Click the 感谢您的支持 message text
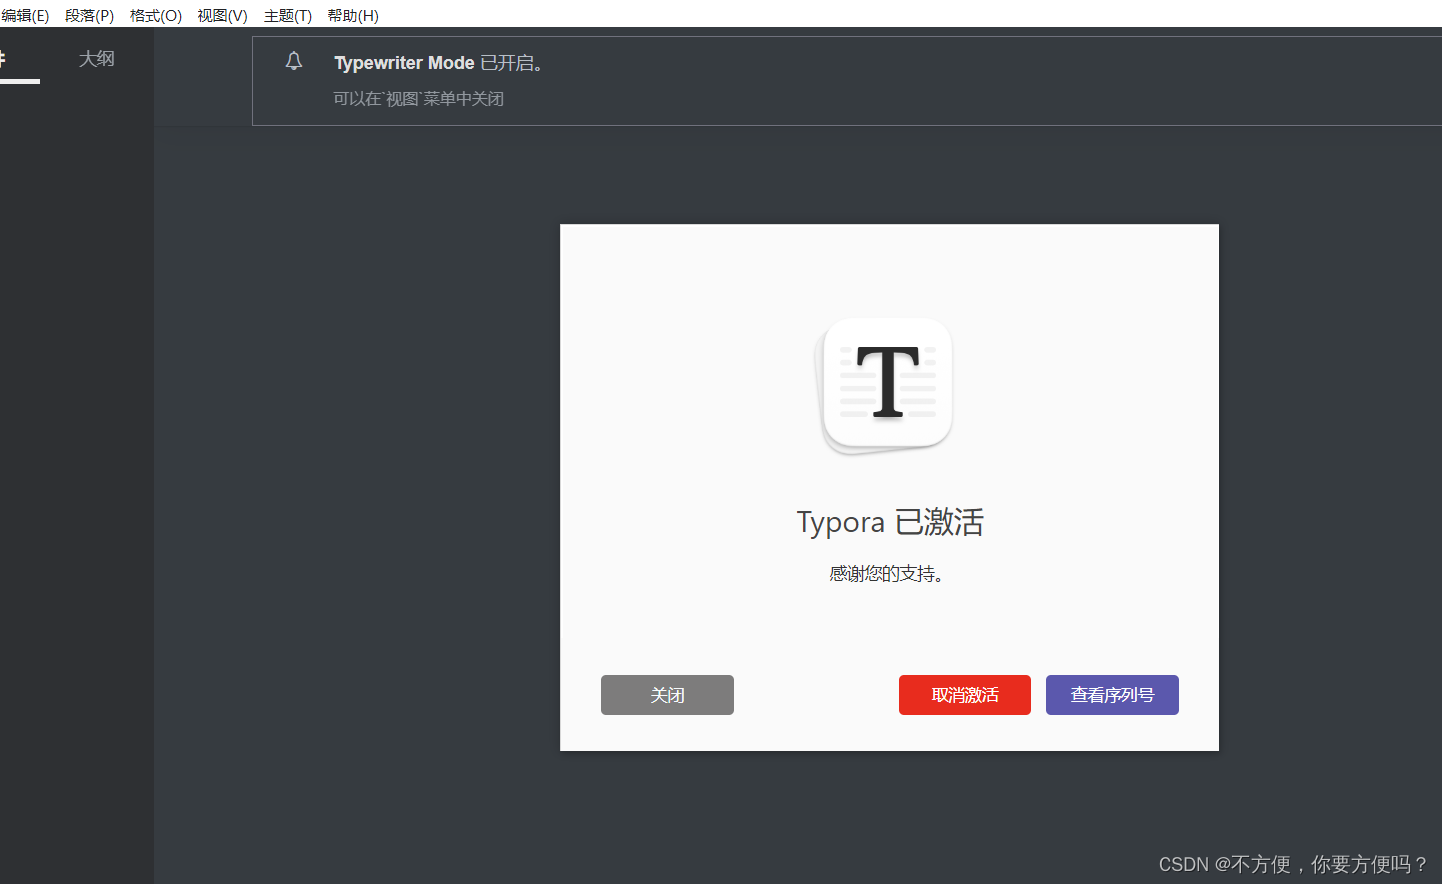Screen dimensions: 1442x884 coord(889,573)
